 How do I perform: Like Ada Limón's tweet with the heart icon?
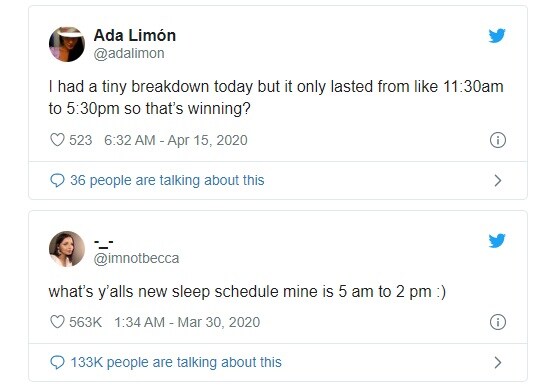[57, 140]
